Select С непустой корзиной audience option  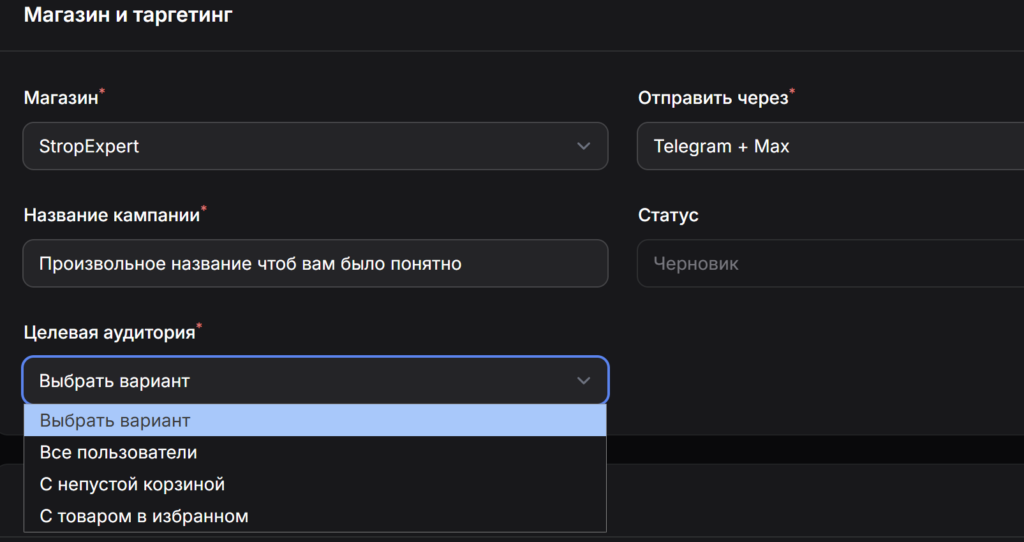132,485
